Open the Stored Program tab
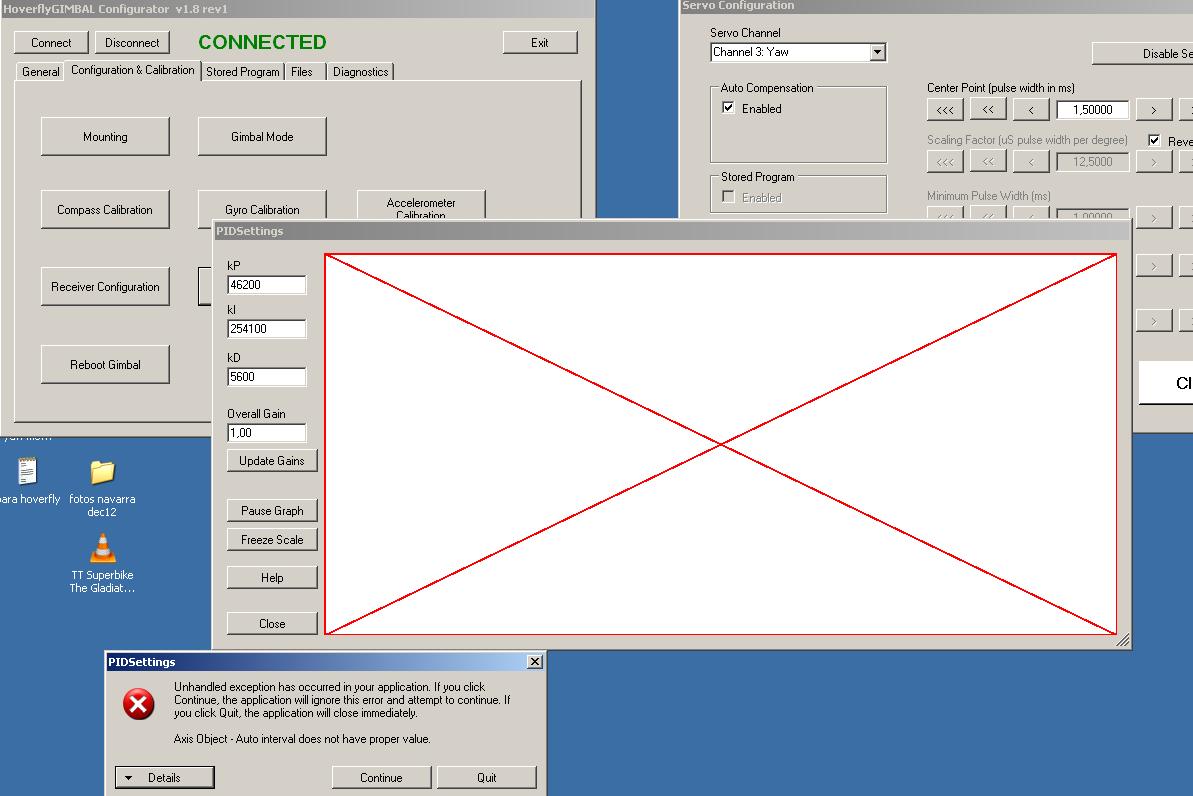 coord(243,72)
